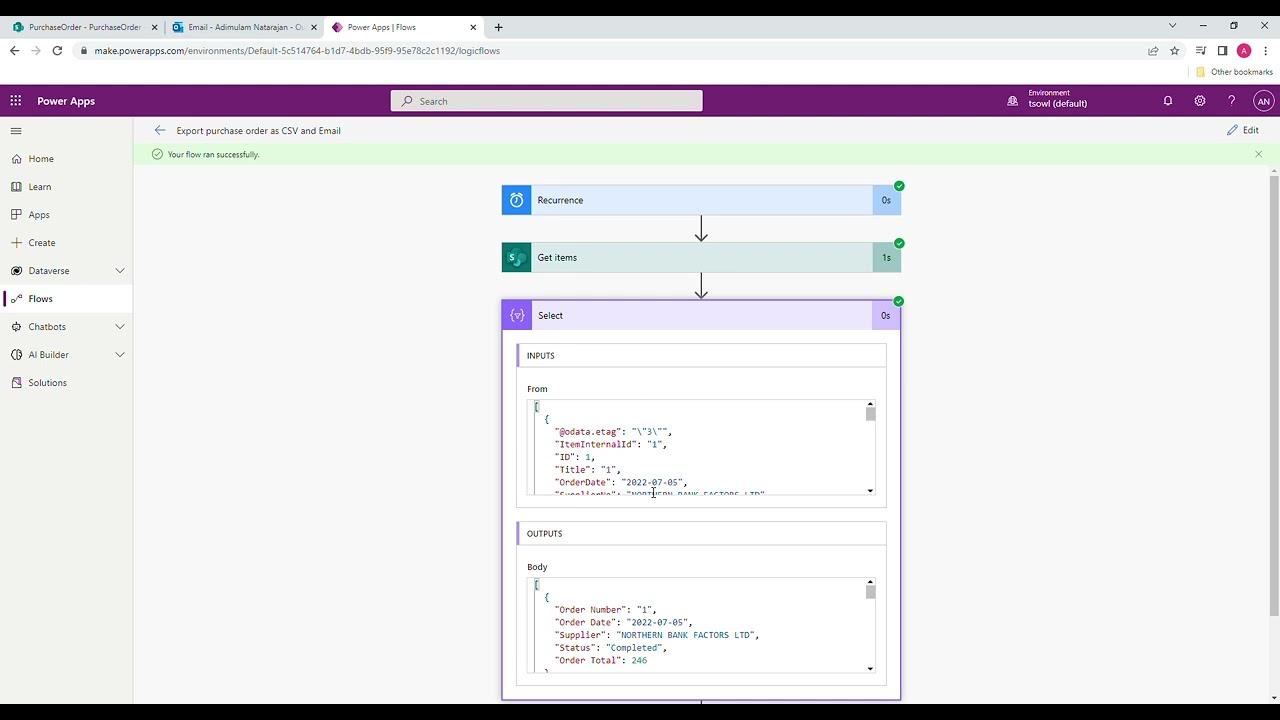
Task: Open the notifications bell
Action: point(1167,101)
